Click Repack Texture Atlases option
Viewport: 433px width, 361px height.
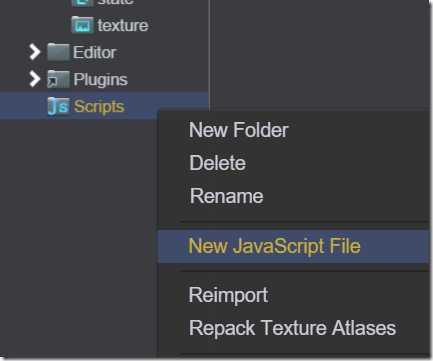click(x=293, y=328)
